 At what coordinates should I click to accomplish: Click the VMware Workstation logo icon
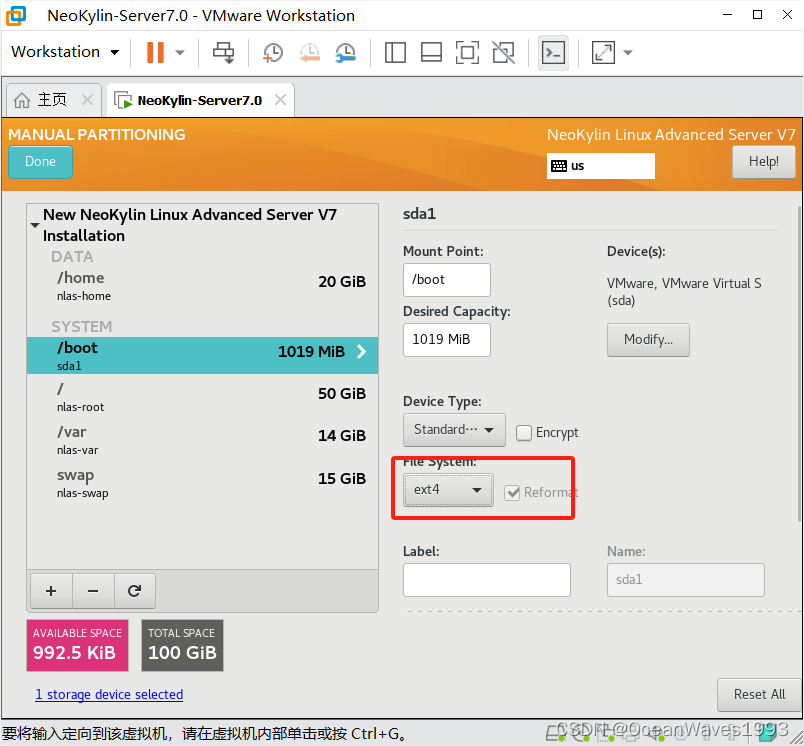[x=15, y=15]
